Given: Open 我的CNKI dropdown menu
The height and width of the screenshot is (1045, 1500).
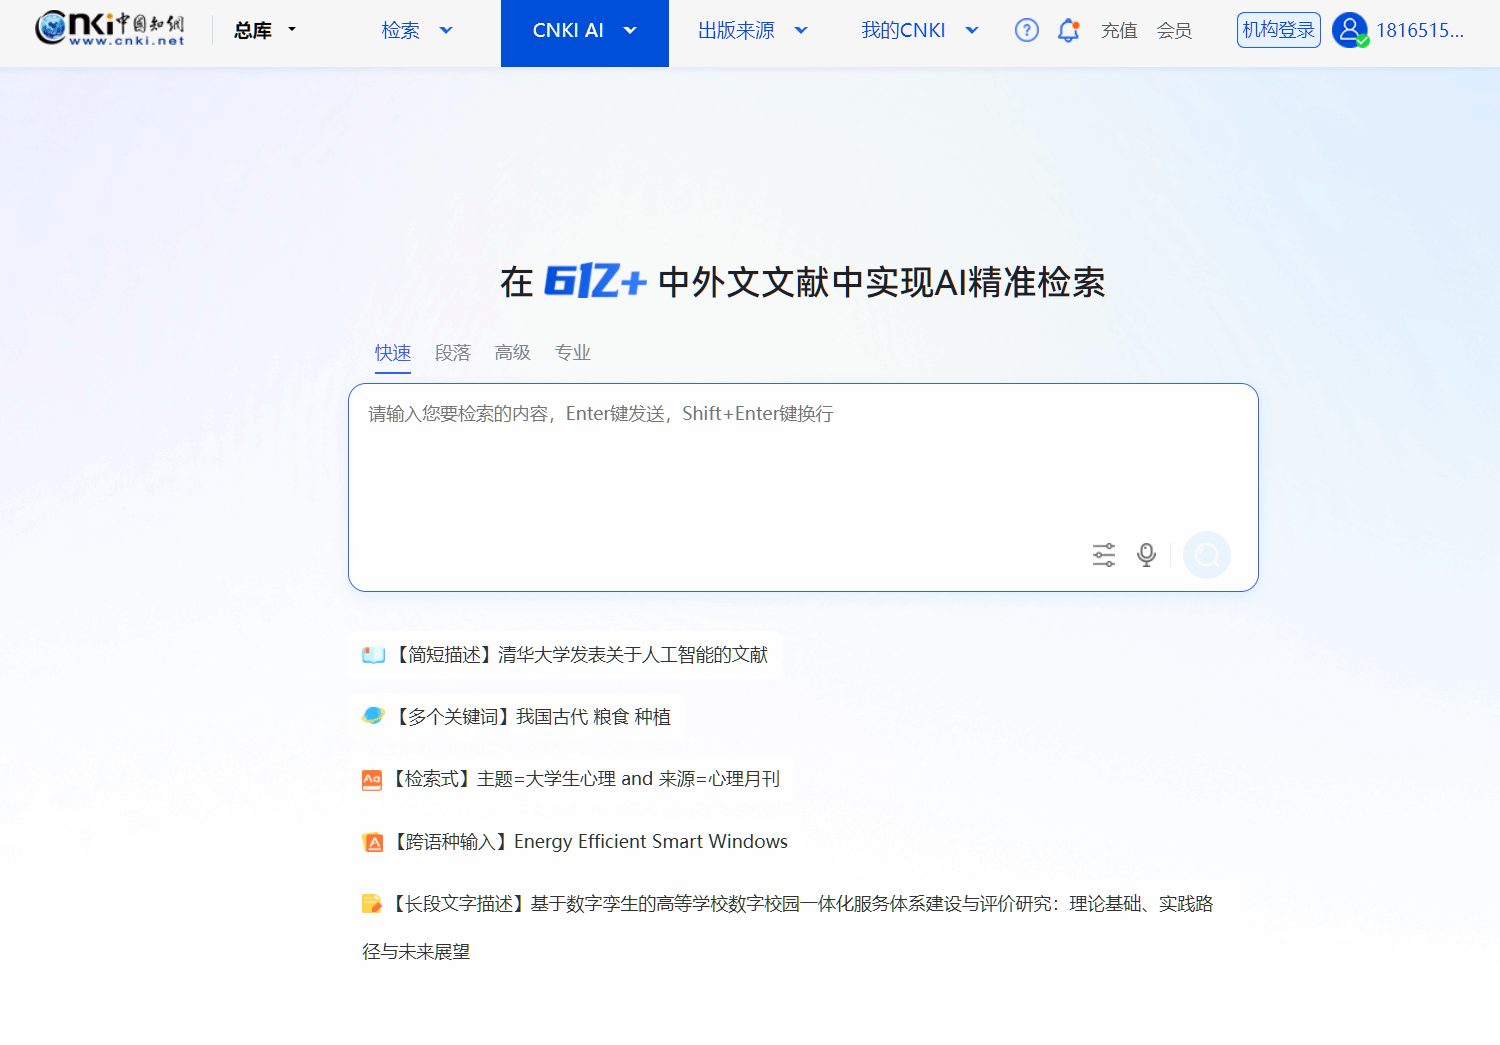Looking at the screenshot, I should pyautogui.click(x=919, y=30).
